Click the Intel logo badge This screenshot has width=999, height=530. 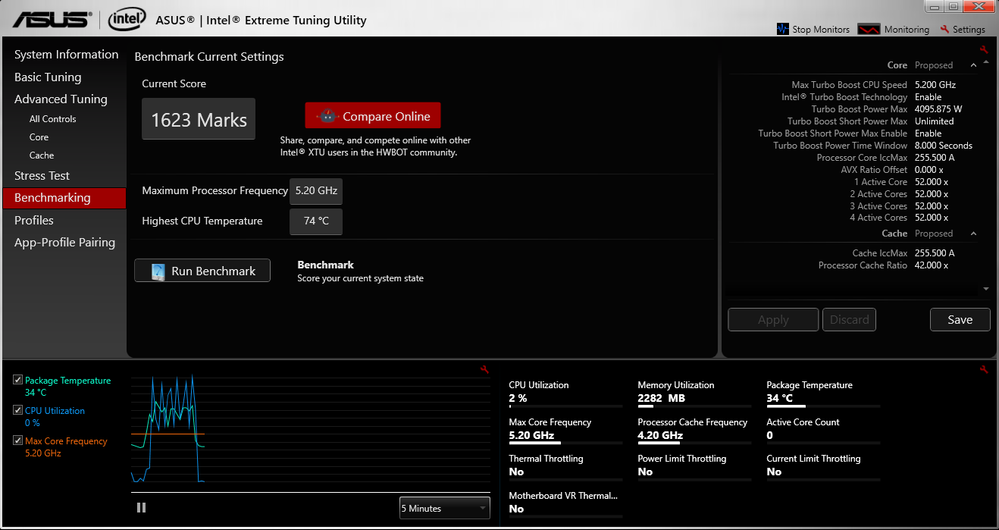tap(127, 19)
